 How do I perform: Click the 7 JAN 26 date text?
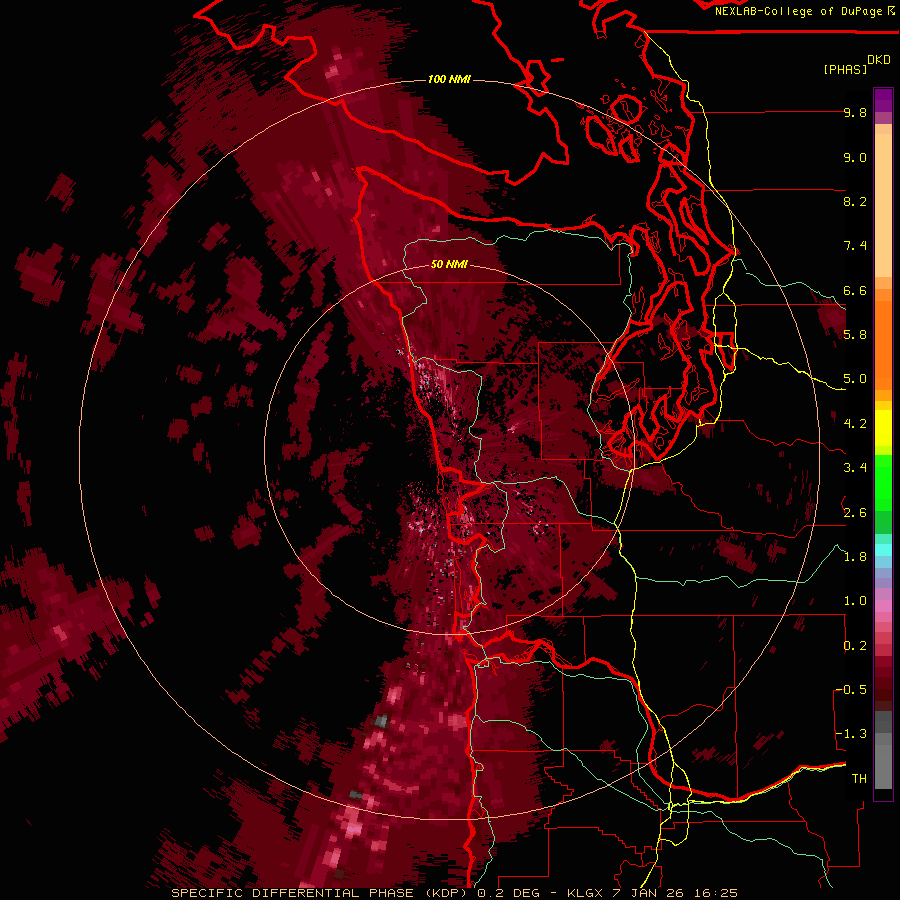point(650,893)
